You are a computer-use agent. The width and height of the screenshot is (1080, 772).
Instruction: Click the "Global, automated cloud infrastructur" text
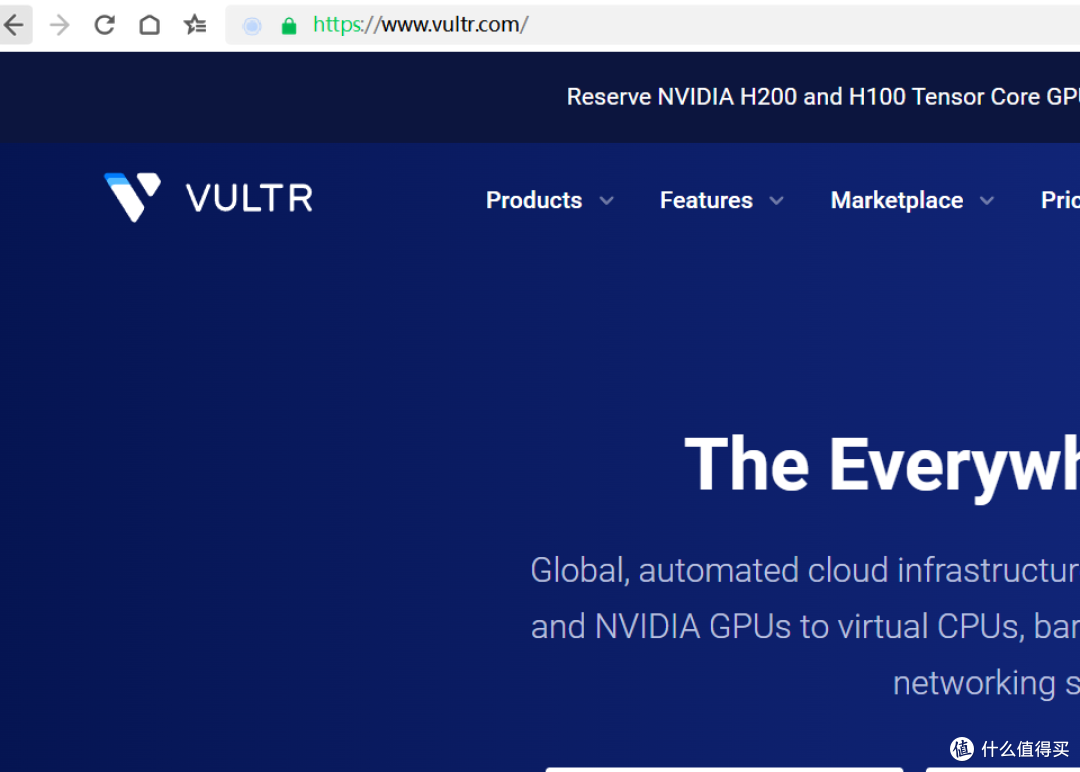click(x=805, y=570)
